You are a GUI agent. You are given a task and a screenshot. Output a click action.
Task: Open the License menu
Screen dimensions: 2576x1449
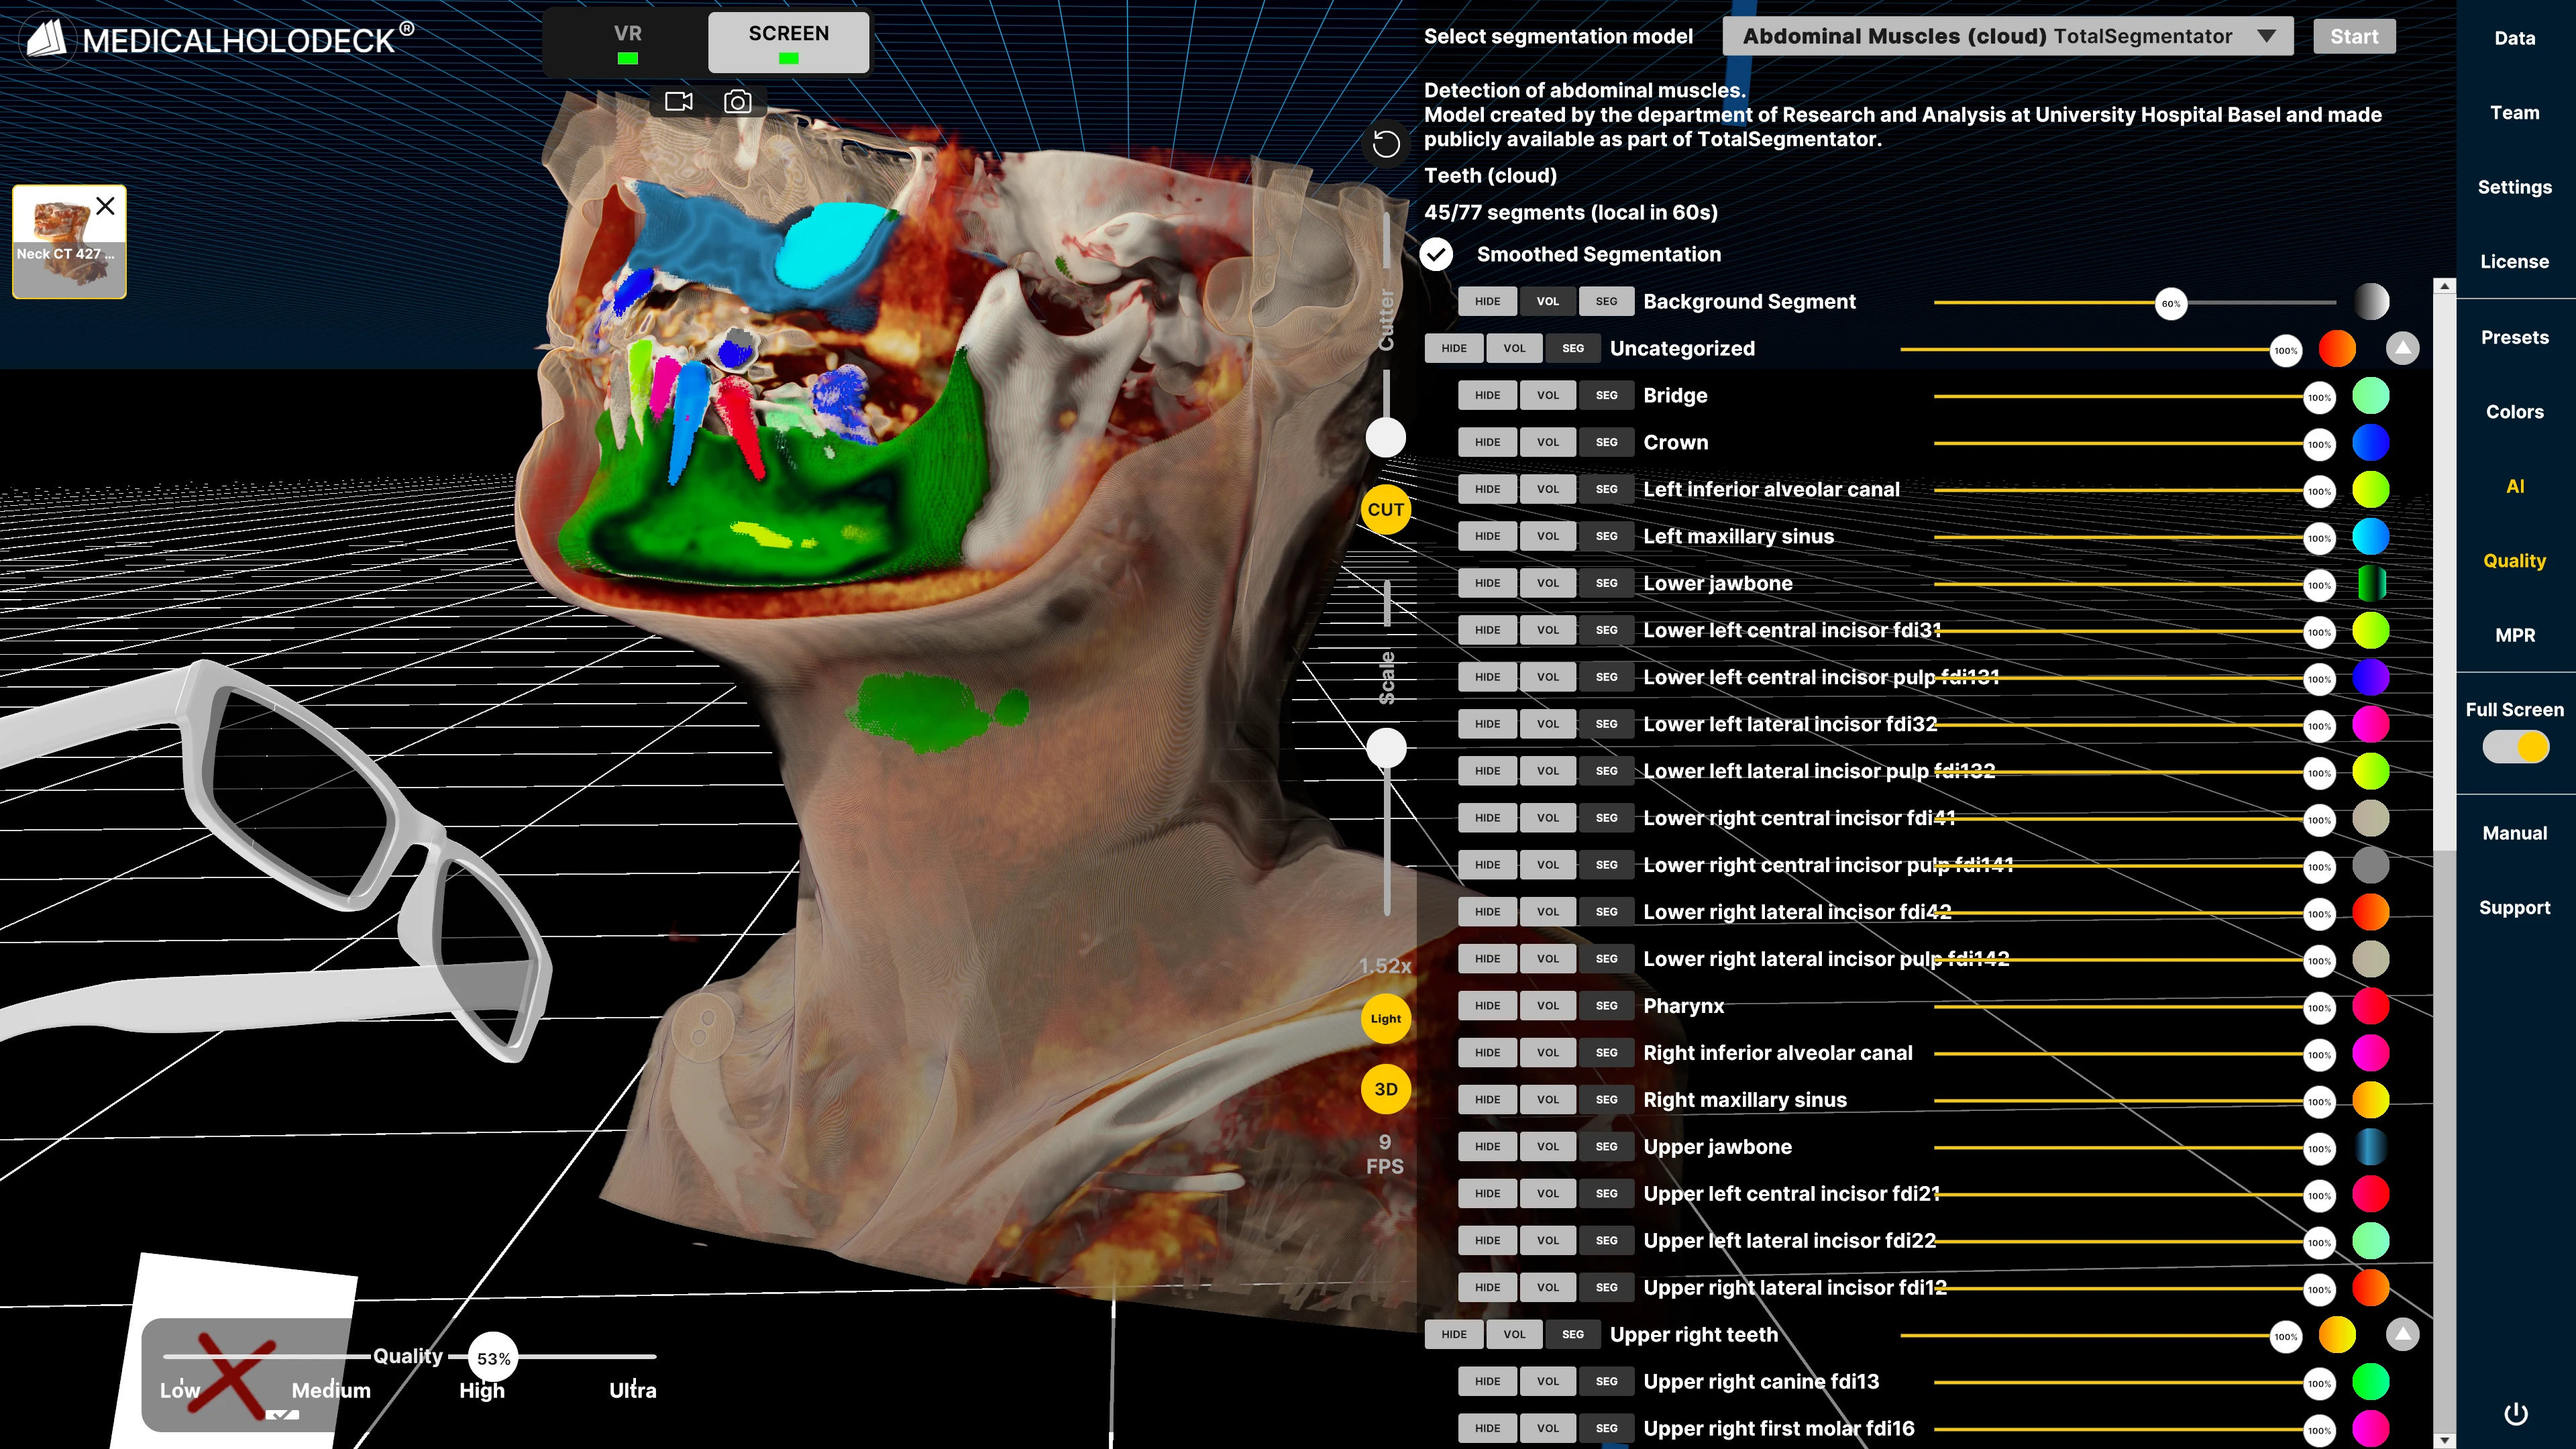[x=2514, y=261]
